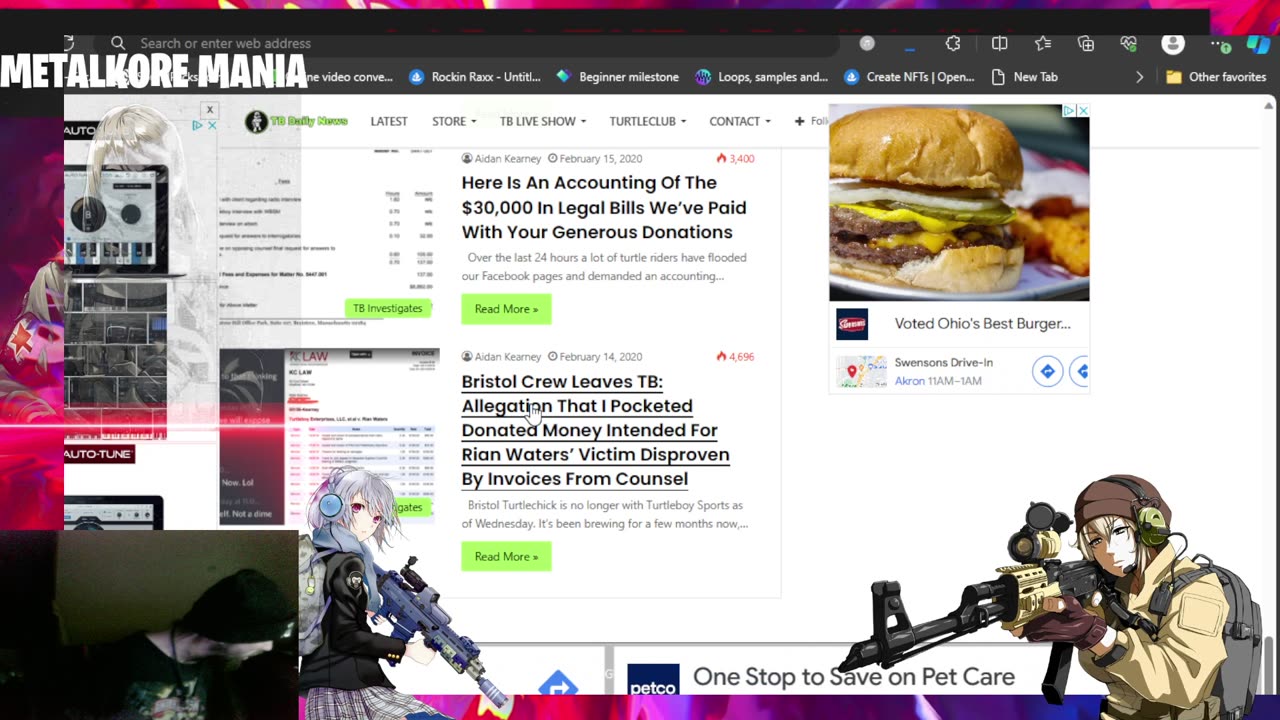The width and height of the screenshot is (1280, 720).
Task: Click Swensons Drive-In Akron listing text
Action: point(943,372)
